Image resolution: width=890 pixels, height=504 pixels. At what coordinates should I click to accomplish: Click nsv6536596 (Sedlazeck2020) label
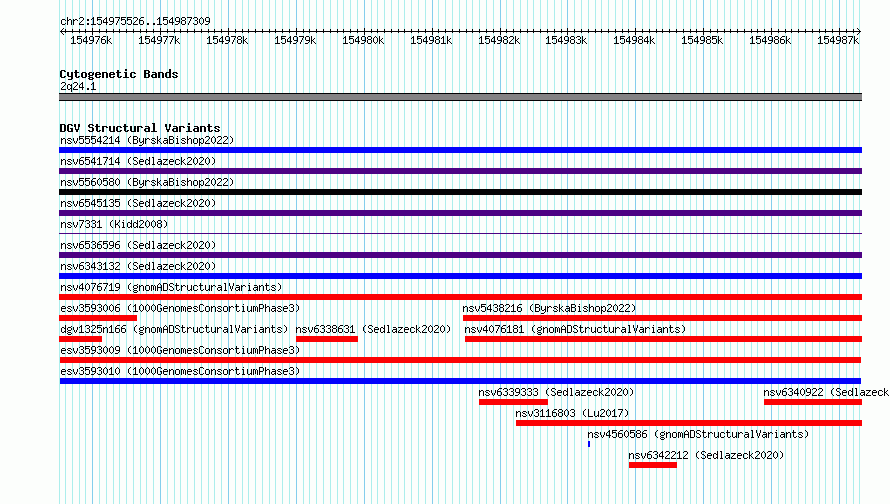click(x=138, y=245)
